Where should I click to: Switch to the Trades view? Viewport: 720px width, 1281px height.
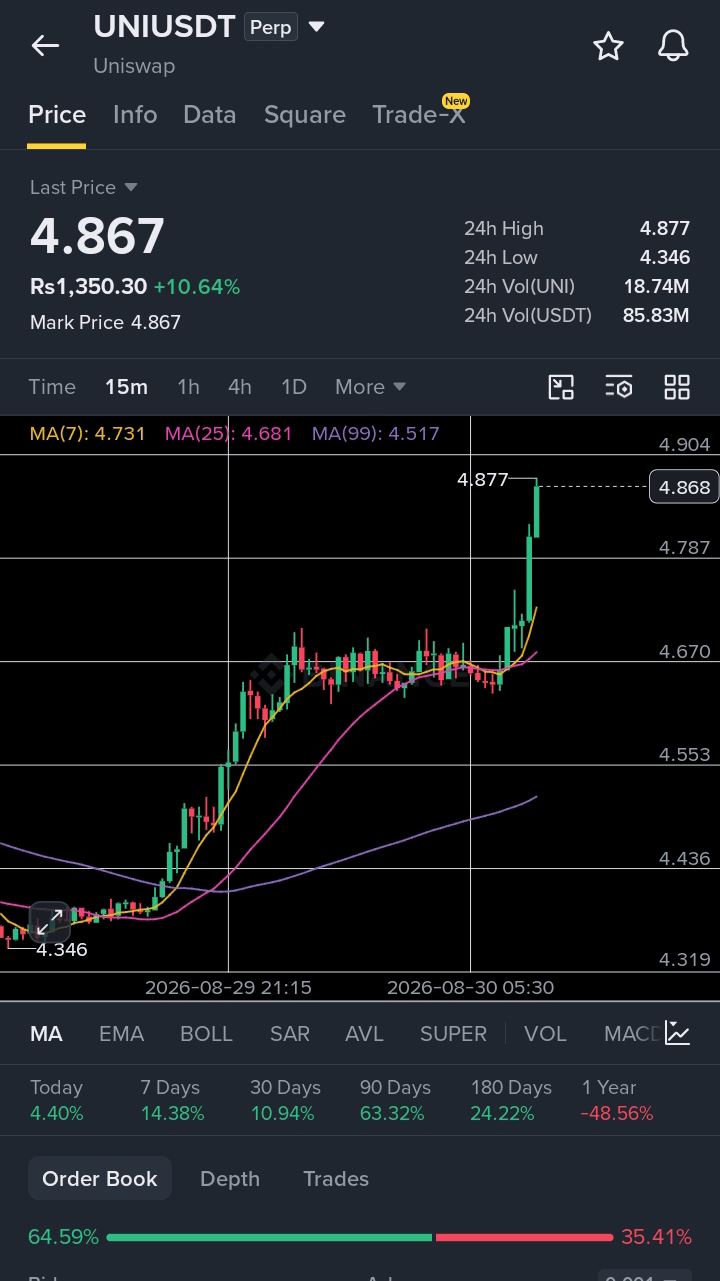tap(336, 1179)
